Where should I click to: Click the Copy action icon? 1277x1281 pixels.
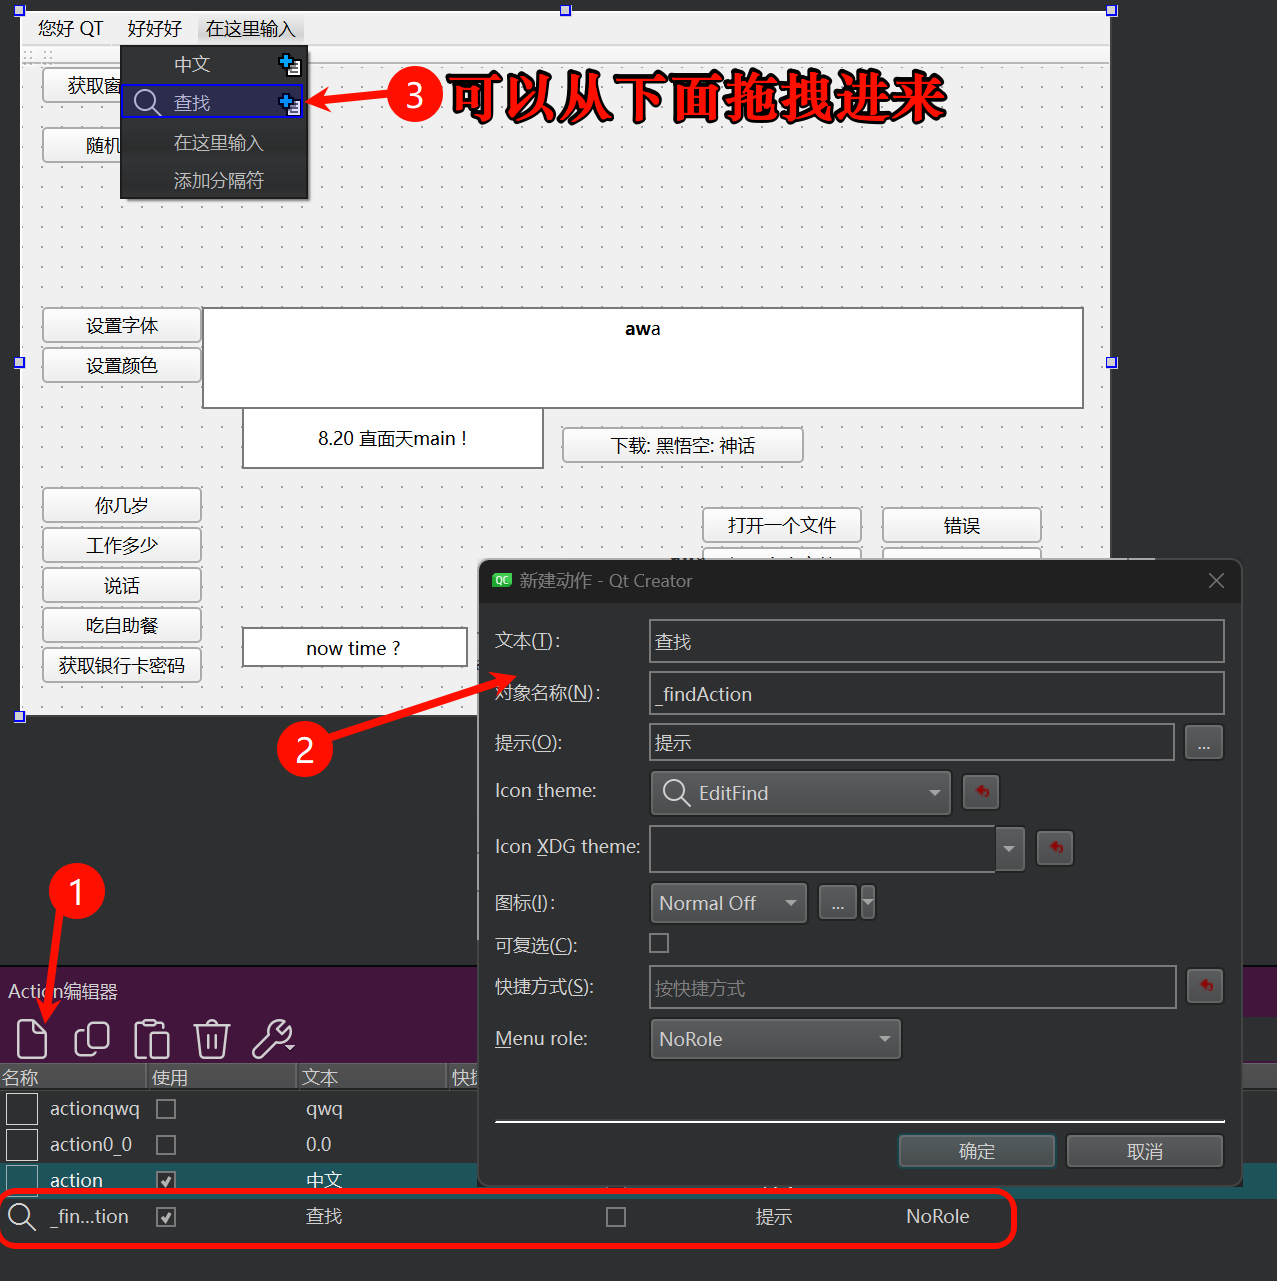pos(92,1040)
